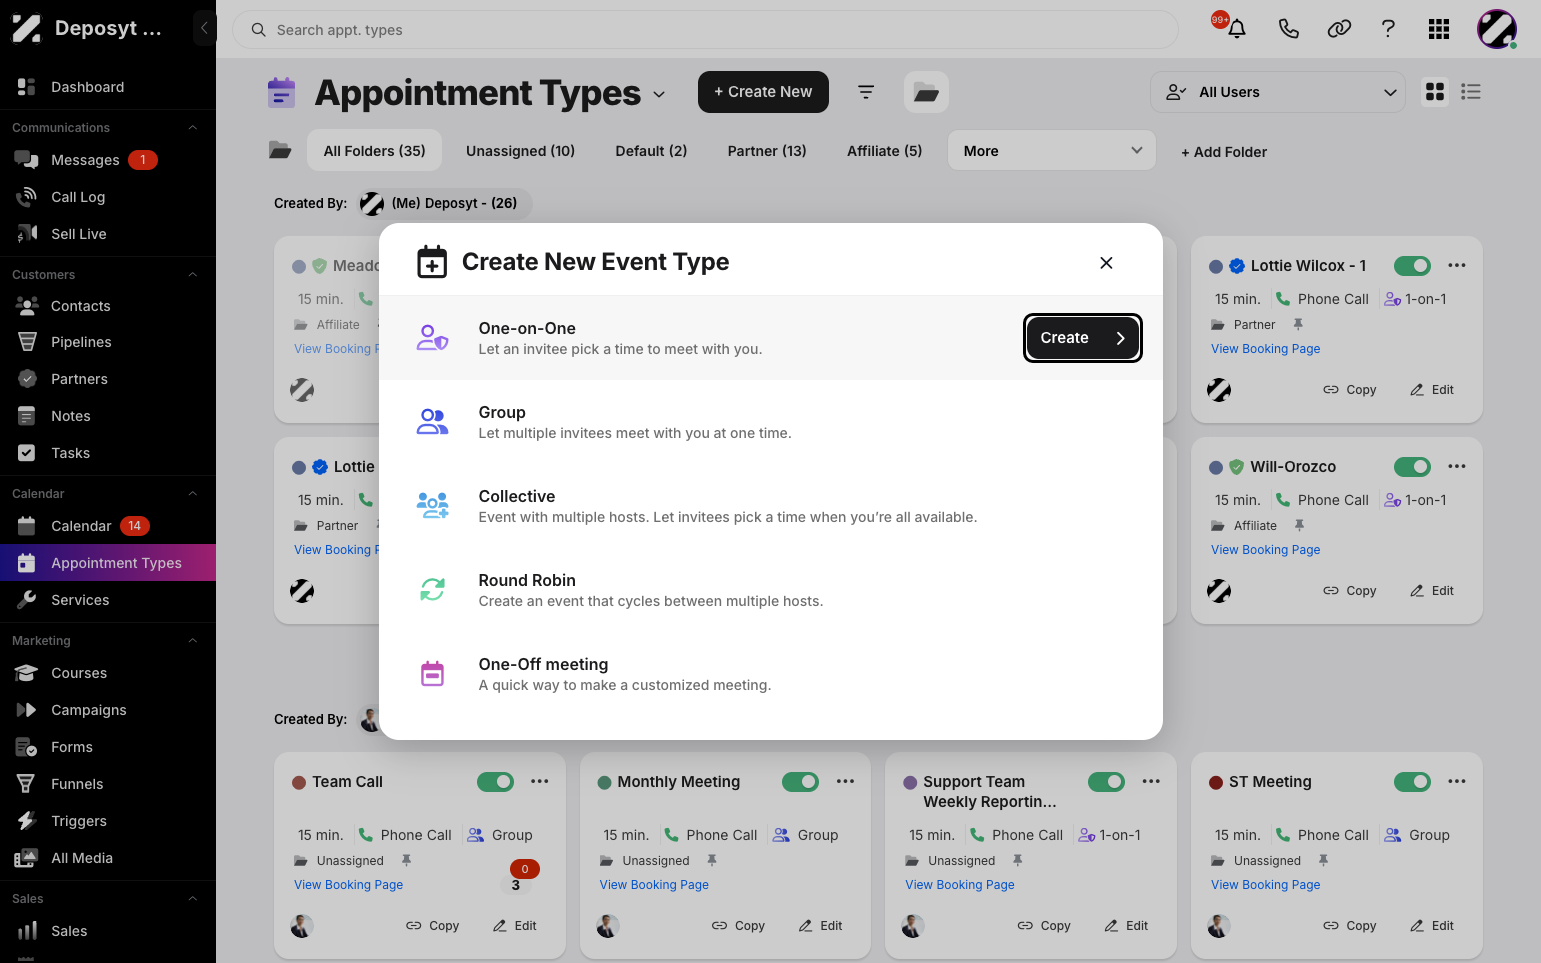Screen dimensions: 1541x963
Task: Collapse the Communications section
Action: [193, 128]
